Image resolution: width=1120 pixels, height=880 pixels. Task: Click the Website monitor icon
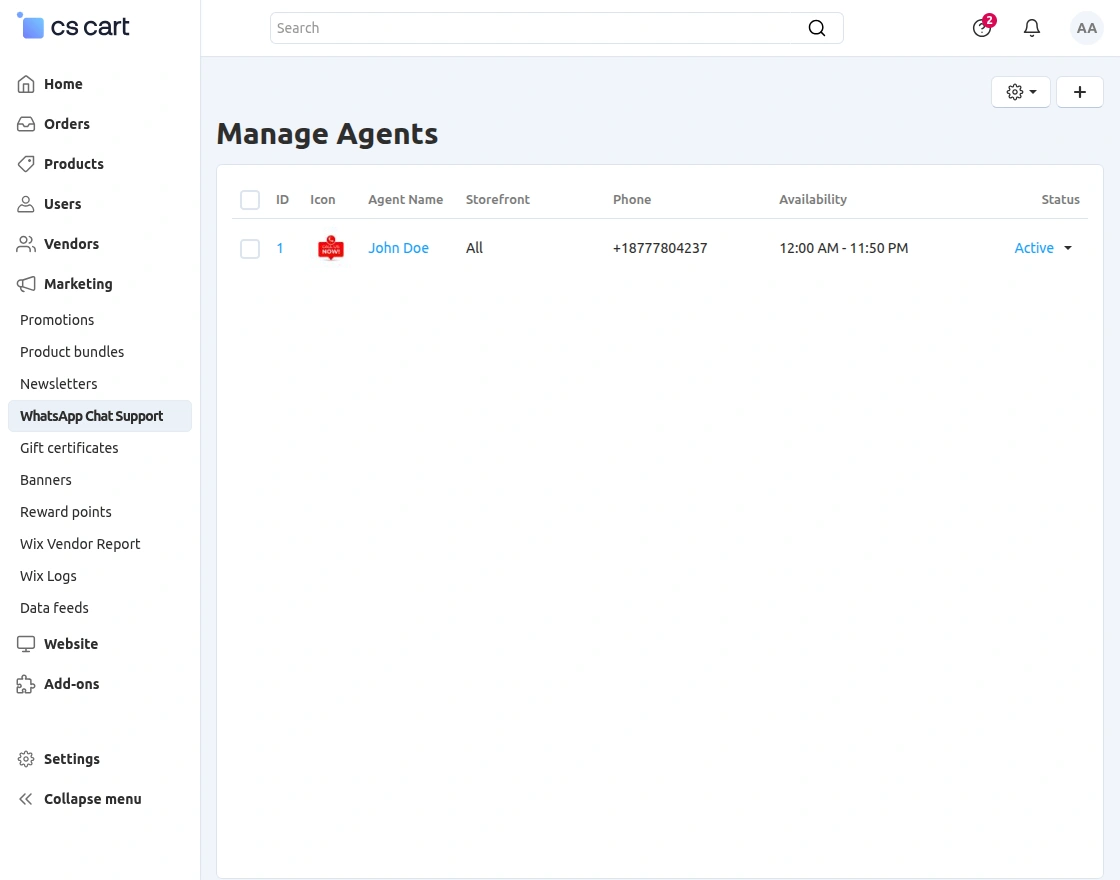[x=26, y=644]
